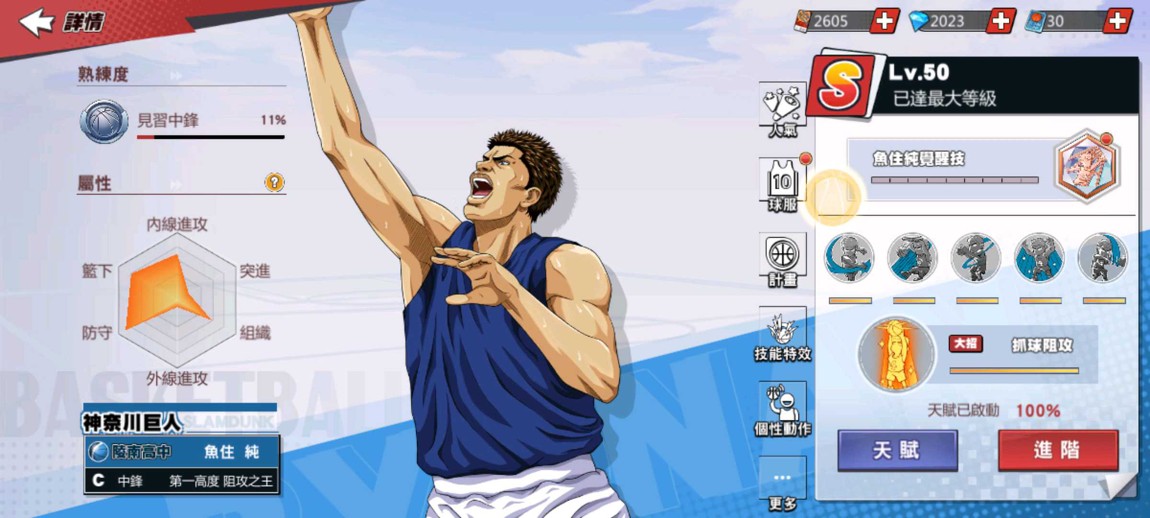Select the first skill icon in the row
The height and width of the screenshot is (518, 1150).
coord(849,258)
